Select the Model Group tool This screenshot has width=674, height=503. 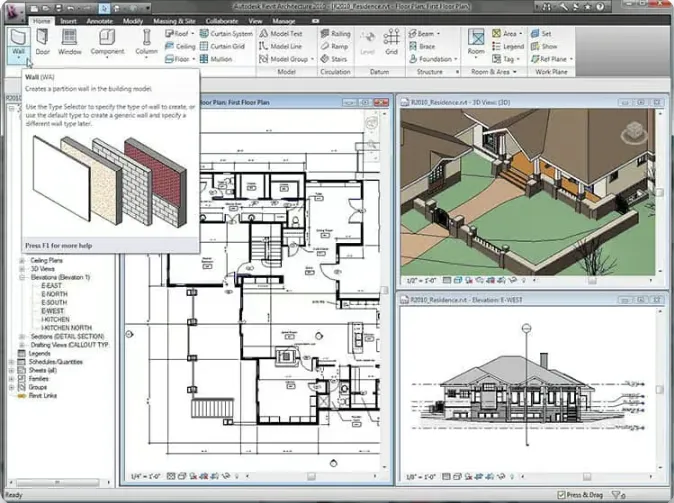tap(283, 59)
